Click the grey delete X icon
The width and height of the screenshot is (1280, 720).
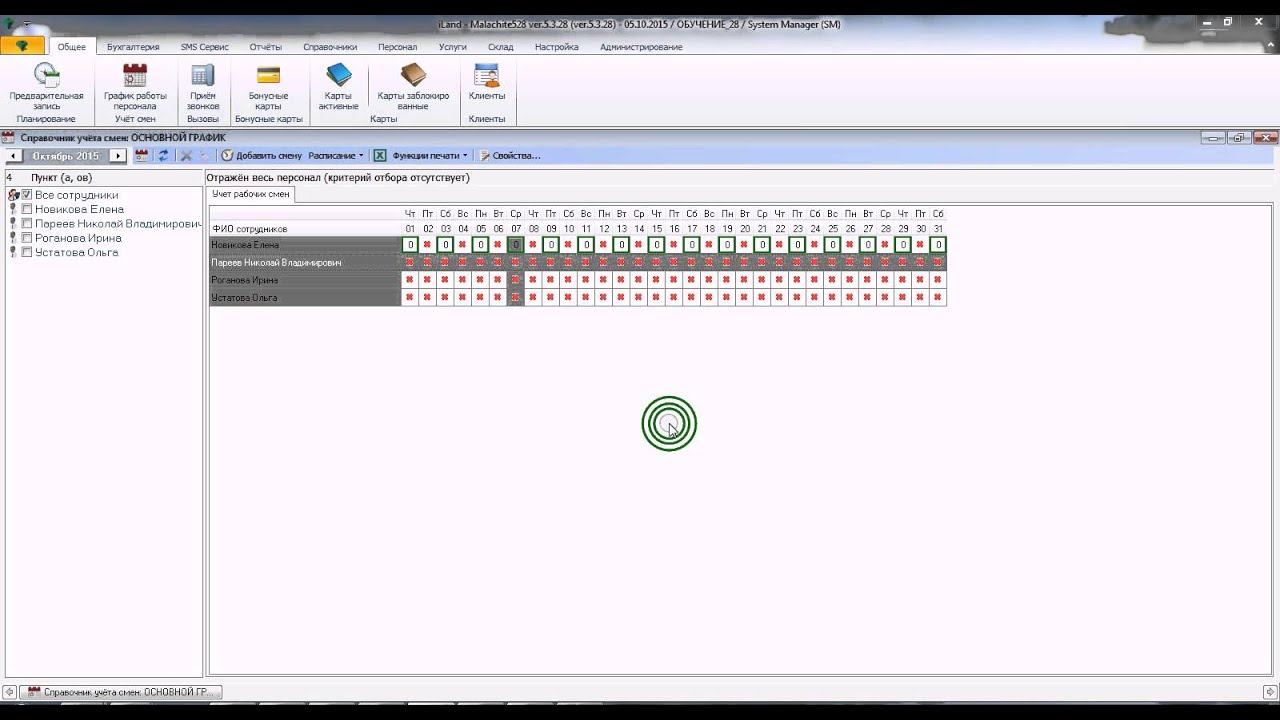point(186,156)
